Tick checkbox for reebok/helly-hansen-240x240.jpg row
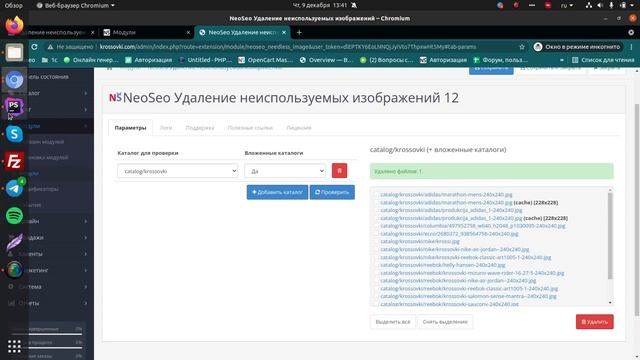 [376, 265]
